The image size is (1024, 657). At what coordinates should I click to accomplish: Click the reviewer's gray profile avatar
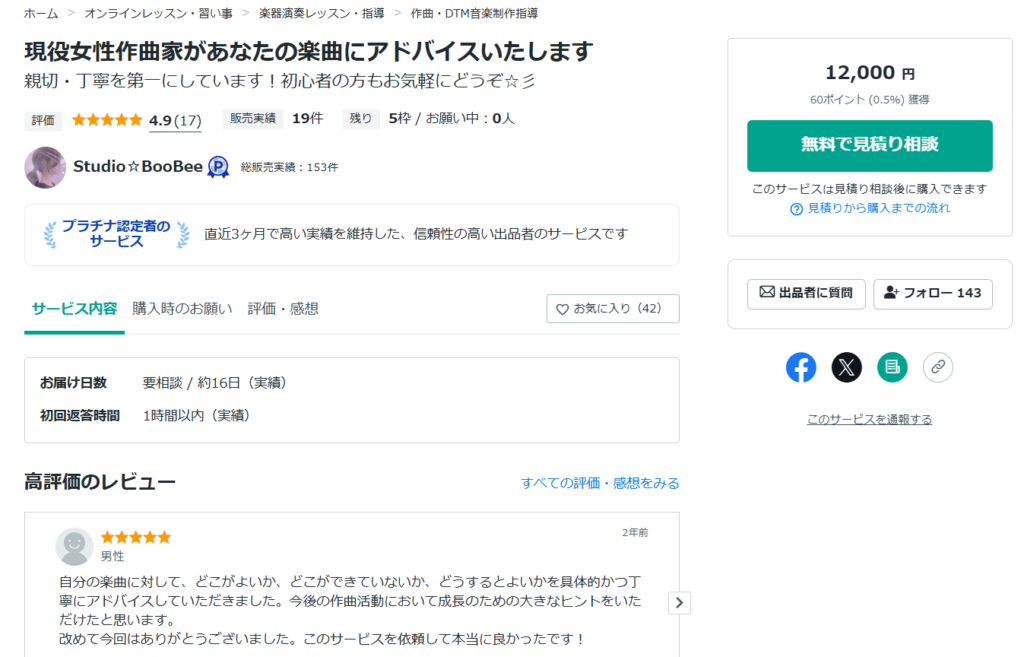pyautogui.click(x=74, y=546)
